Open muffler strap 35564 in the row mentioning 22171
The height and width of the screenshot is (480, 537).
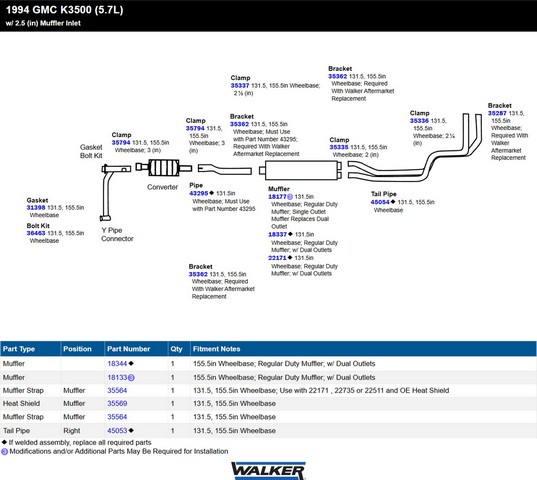pos(117,390)
